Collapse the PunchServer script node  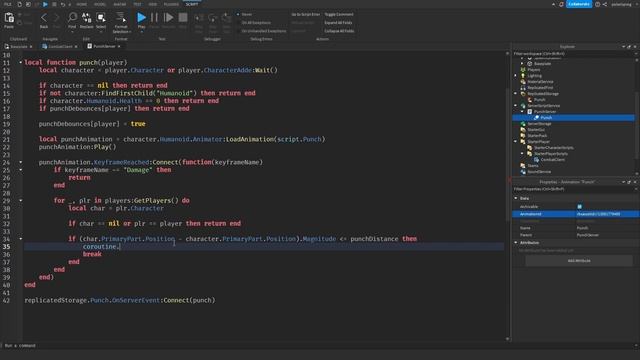coord(522,111)
